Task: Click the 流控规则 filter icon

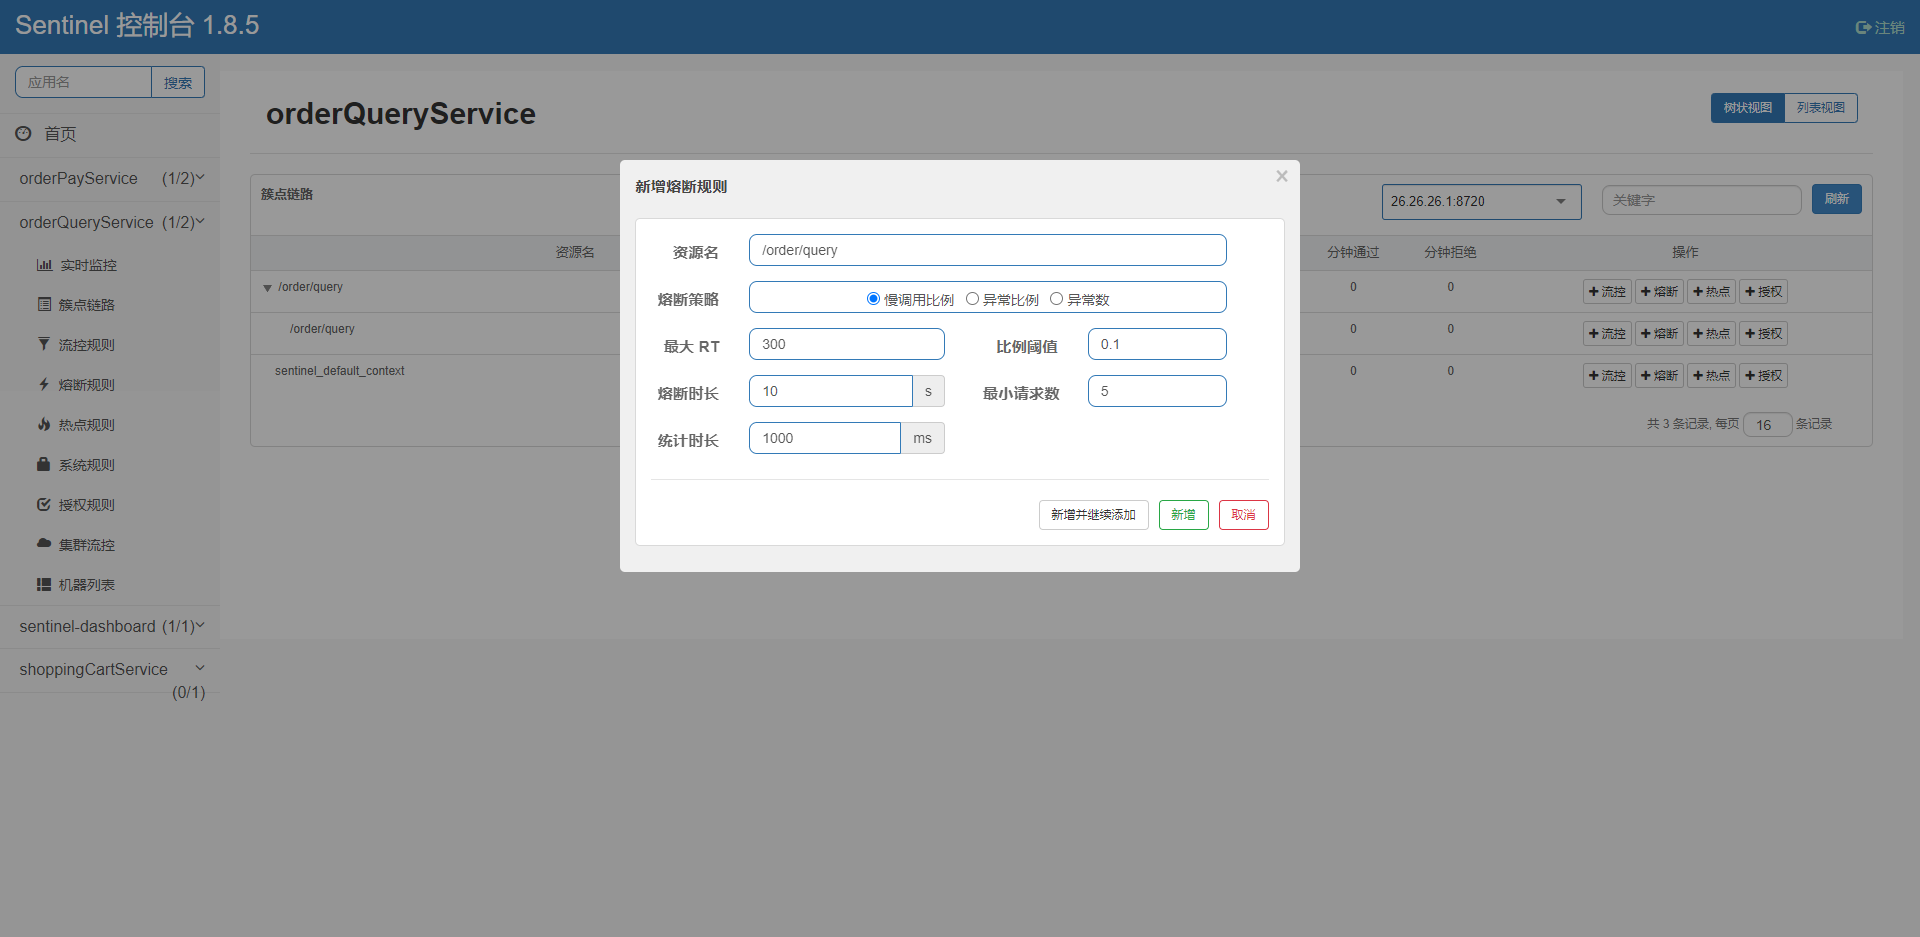Action: (44, 344)
